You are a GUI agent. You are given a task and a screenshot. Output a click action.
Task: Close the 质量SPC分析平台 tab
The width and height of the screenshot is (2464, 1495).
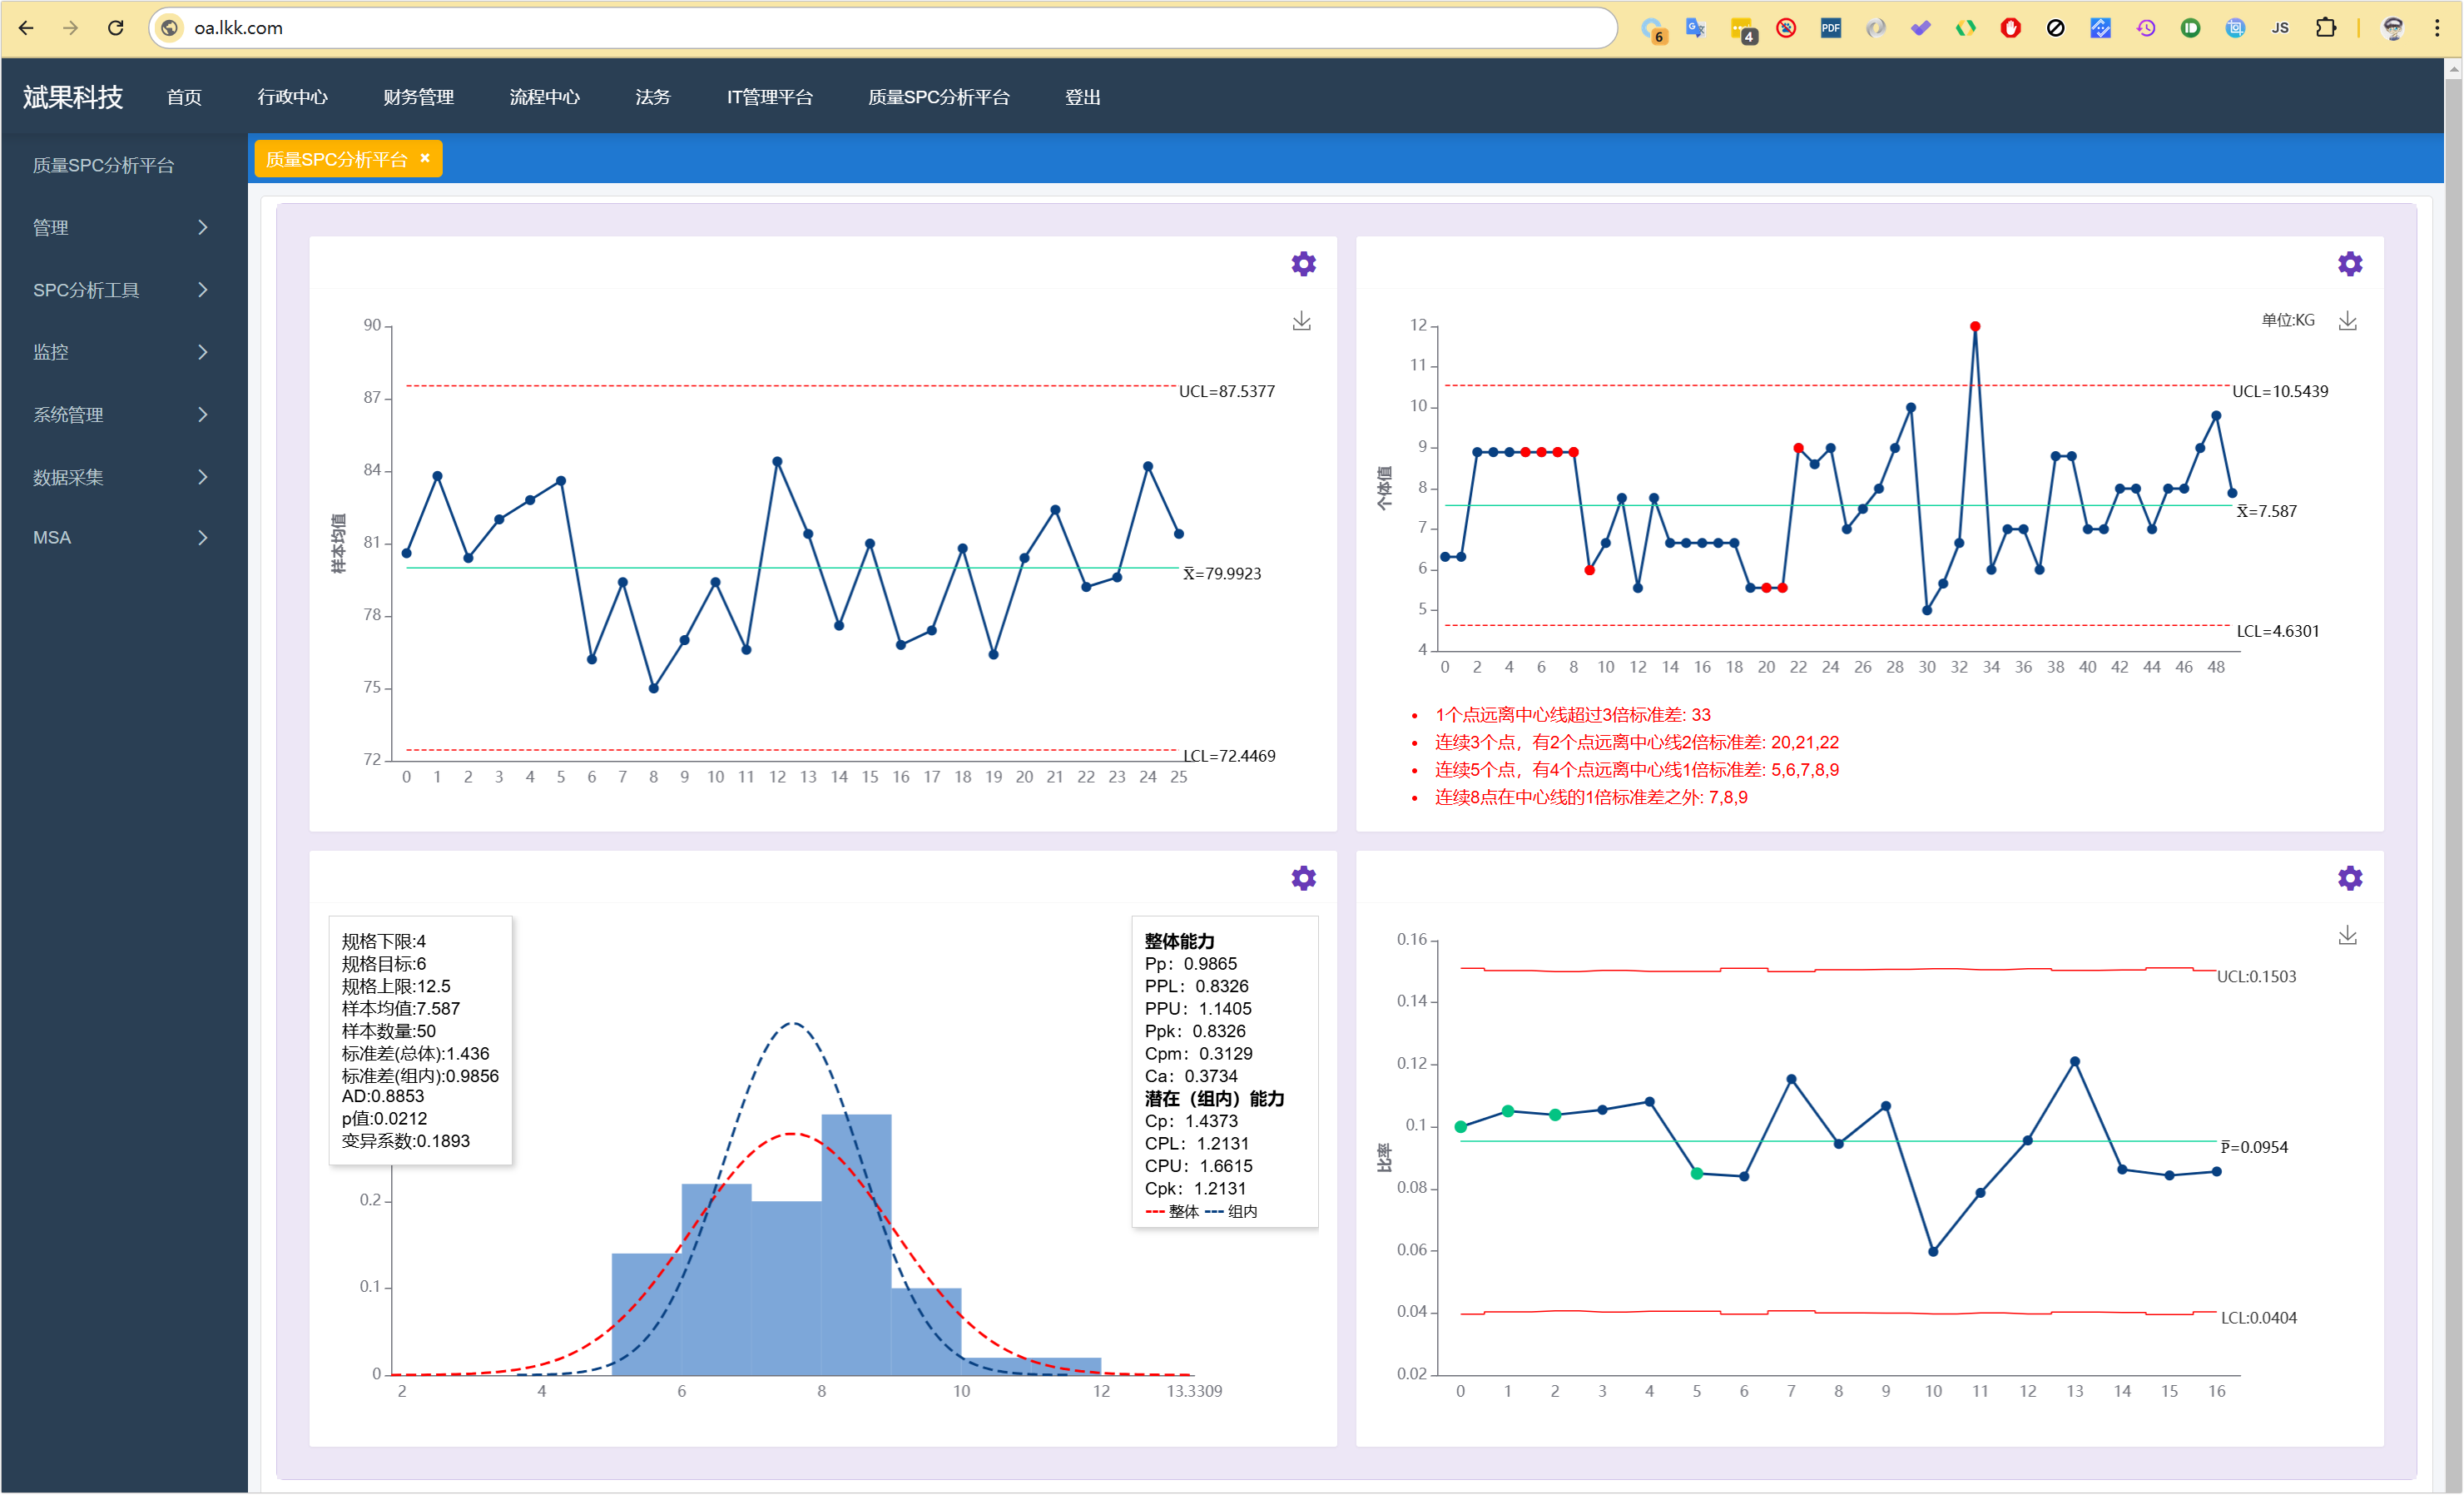tap(425, 158)
